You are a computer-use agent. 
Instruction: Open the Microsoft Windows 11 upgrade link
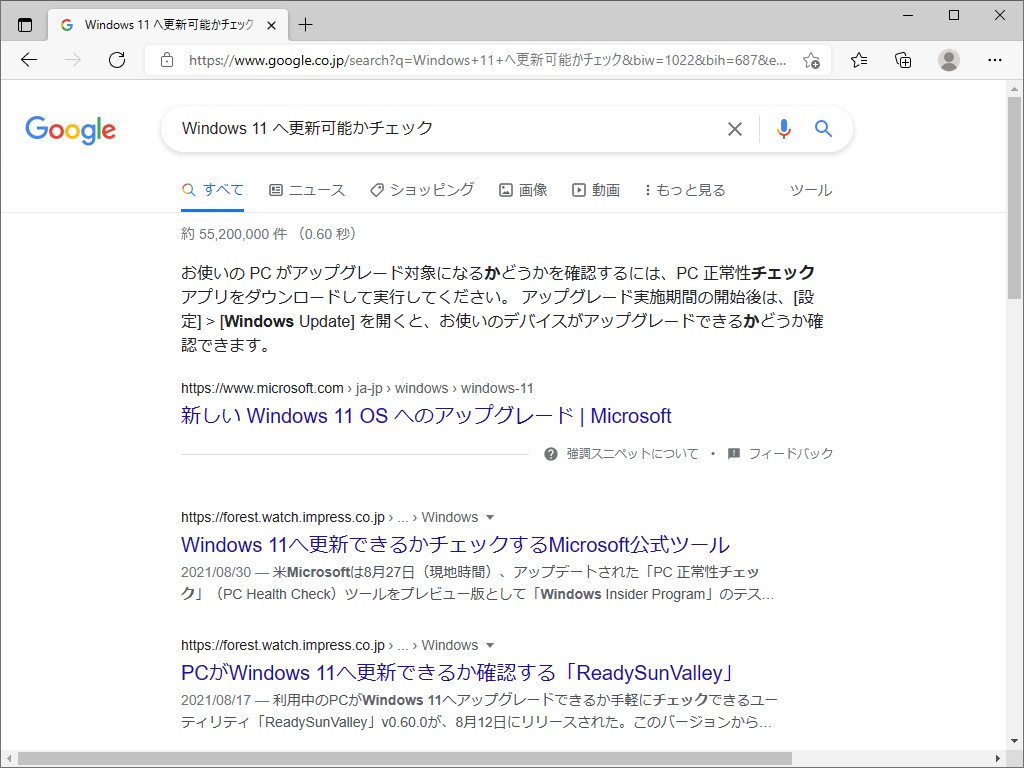425,416
